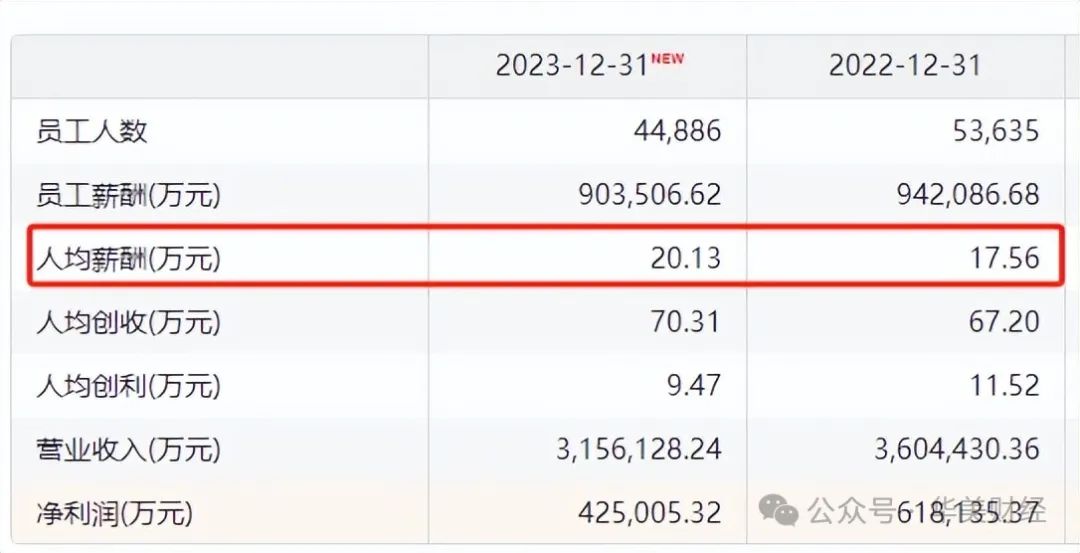Click the 903,506.62 salary total cell
The image size is (1080, 553).
649,195
